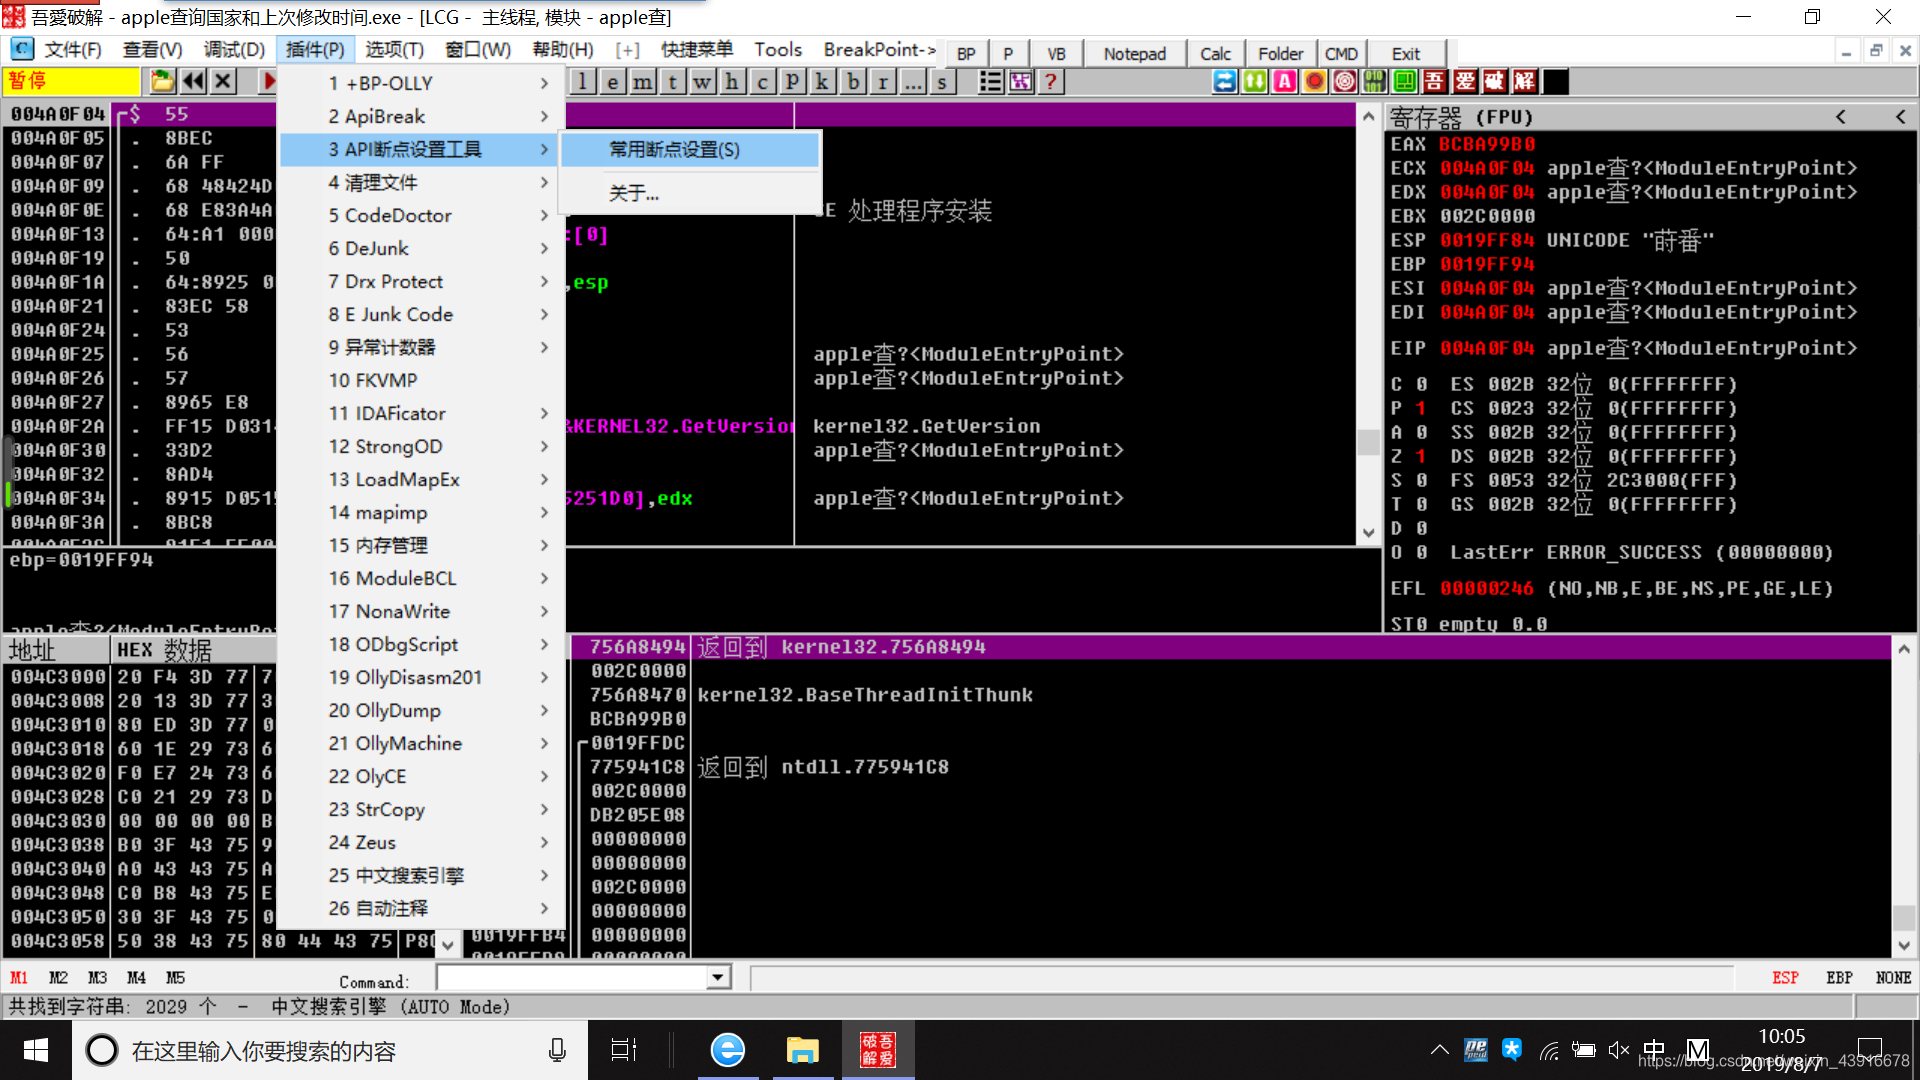This screenshot has width=1920, height=1080.
Task: Click the disassembly pane vertical scrollbar thumb
Action: tap(1368, 441)
